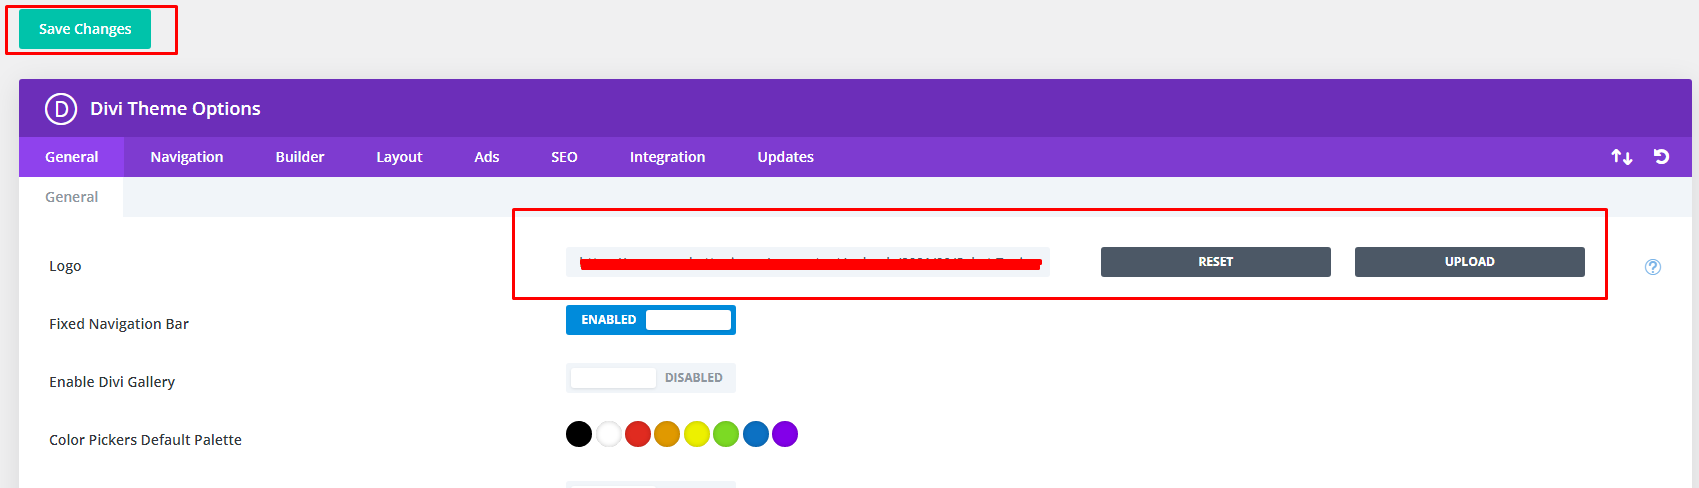This screenshot has height=488, width=1699.
Task: Open the Logo help question mark icon
Action: (x=1653, y=267)
